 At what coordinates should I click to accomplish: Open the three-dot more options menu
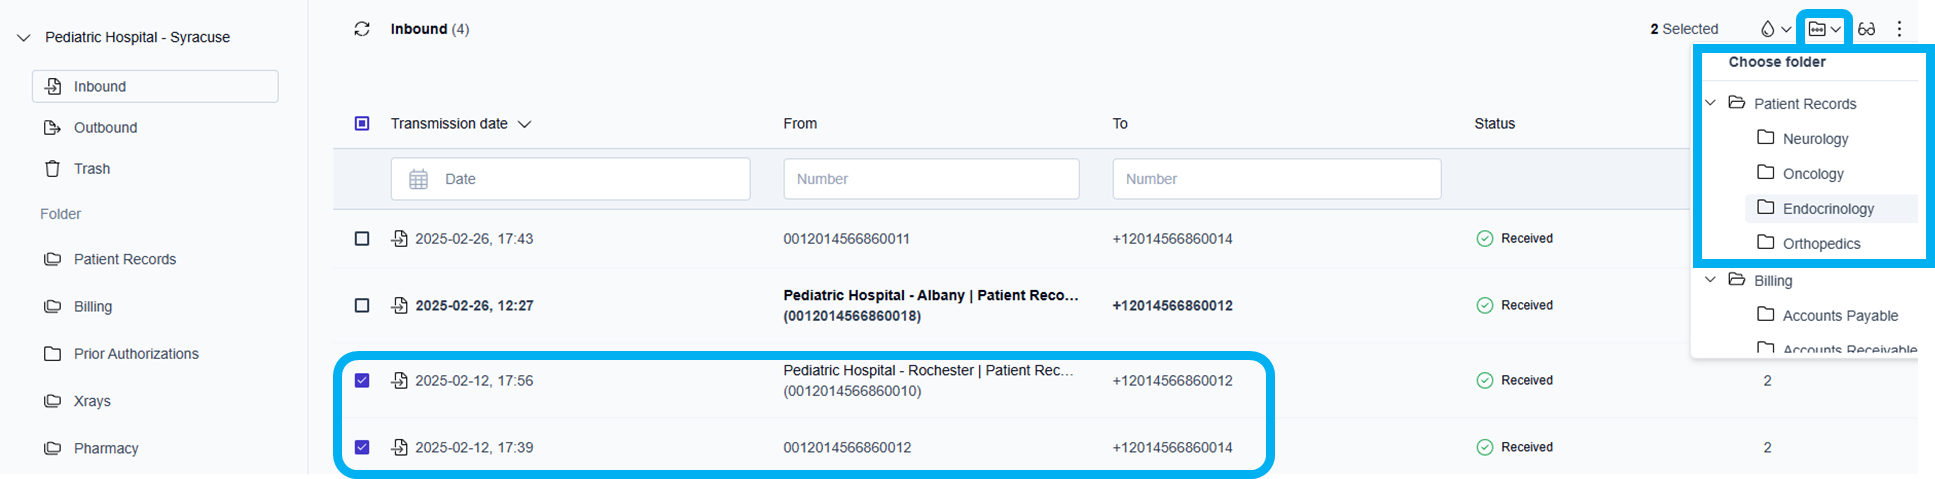[1899, 29]
